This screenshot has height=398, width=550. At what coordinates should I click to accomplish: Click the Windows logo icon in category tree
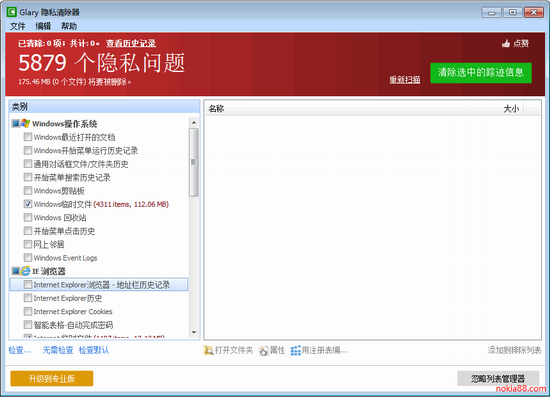point(25,123)
